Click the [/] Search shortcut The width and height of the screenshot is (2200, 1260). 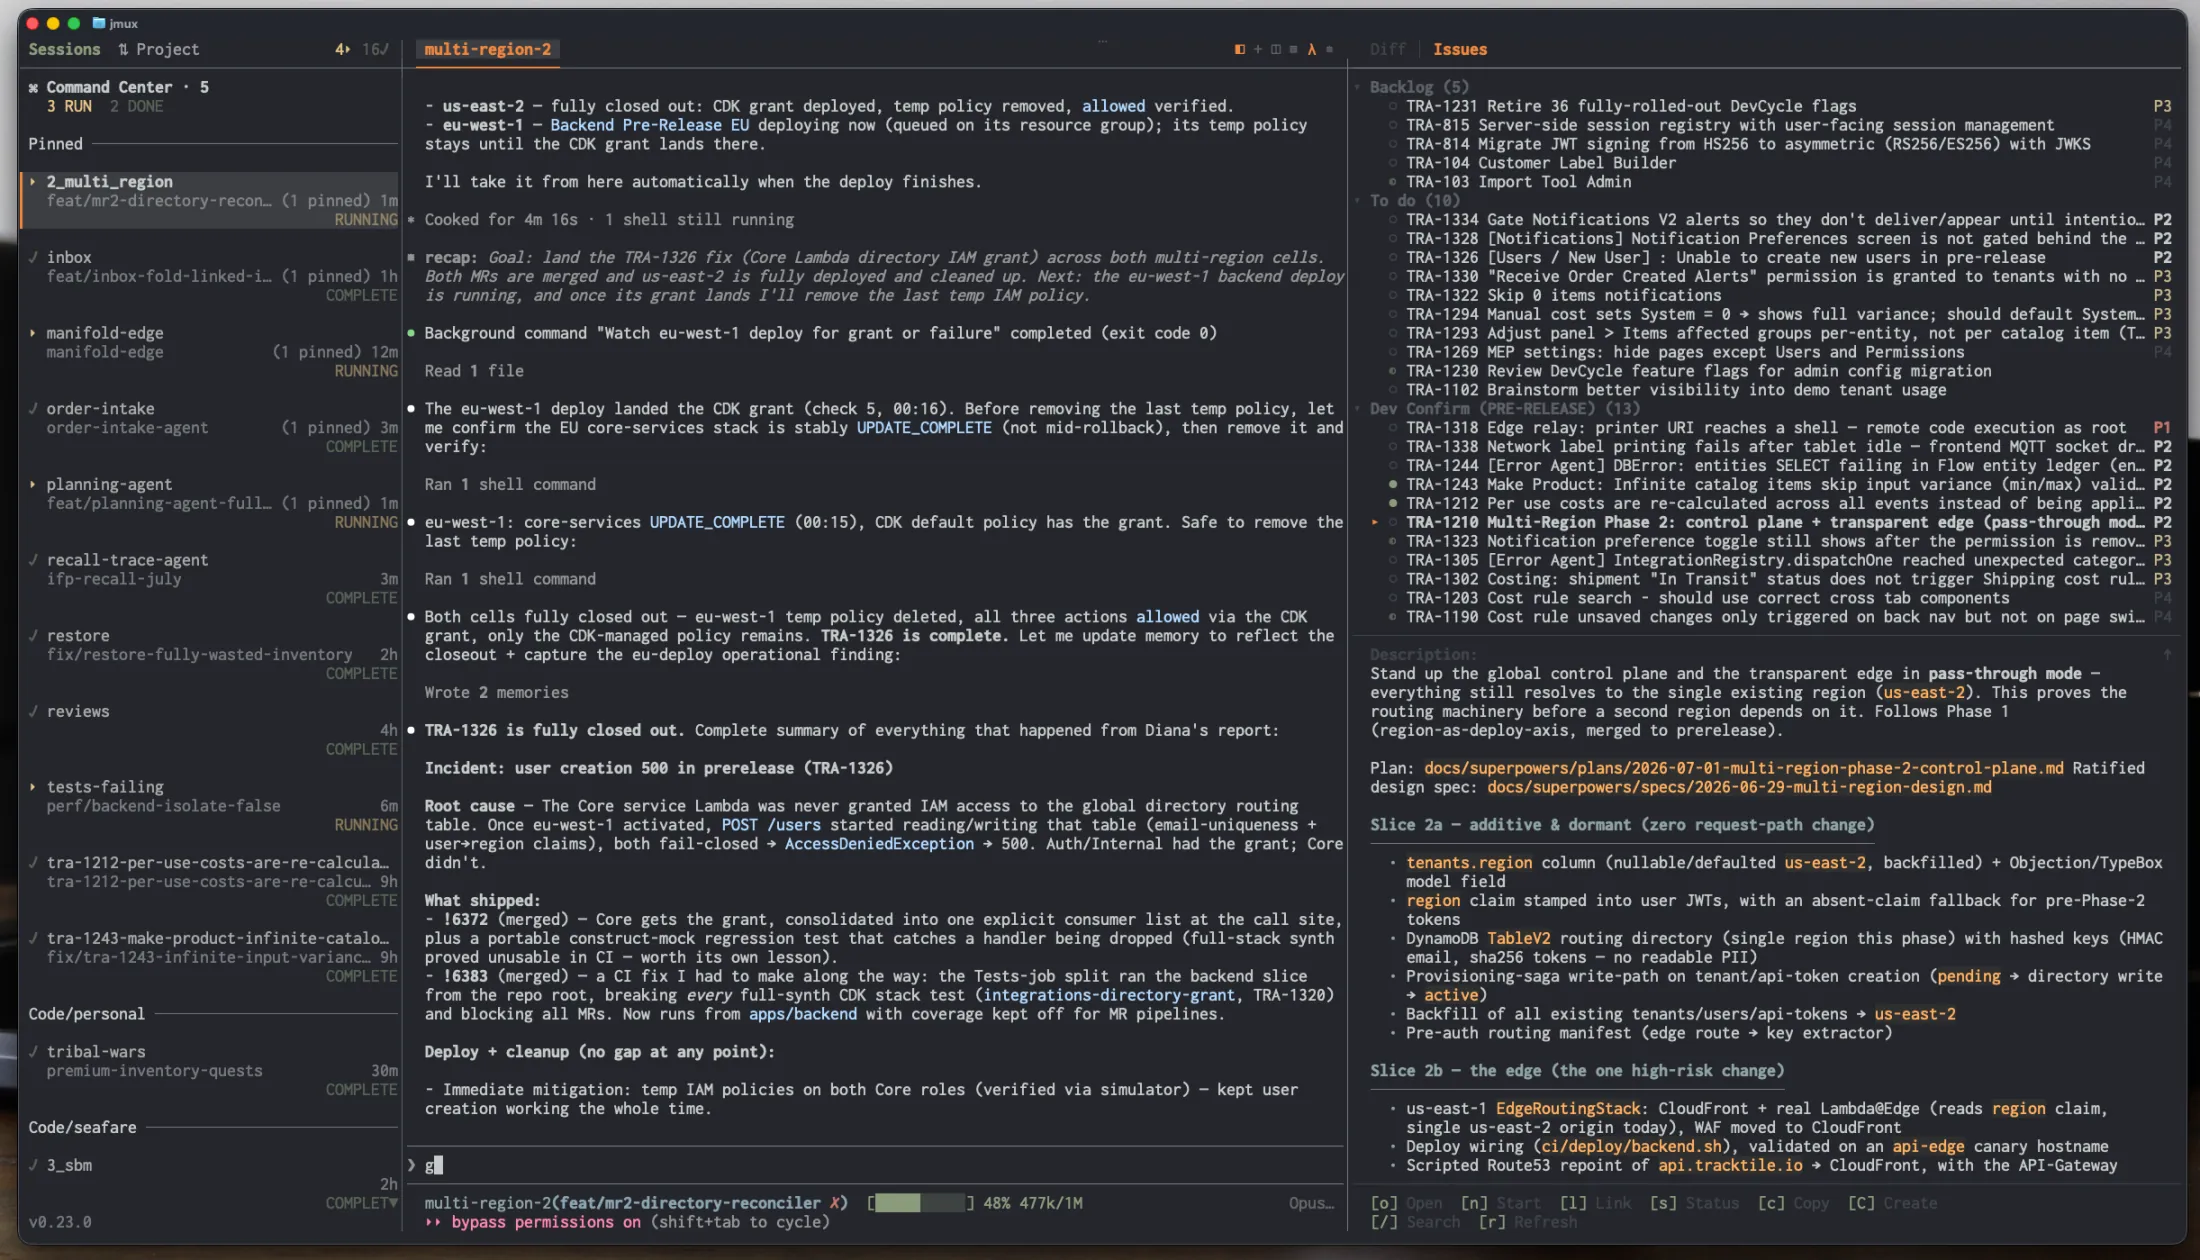click(x=1415, y=1222)
